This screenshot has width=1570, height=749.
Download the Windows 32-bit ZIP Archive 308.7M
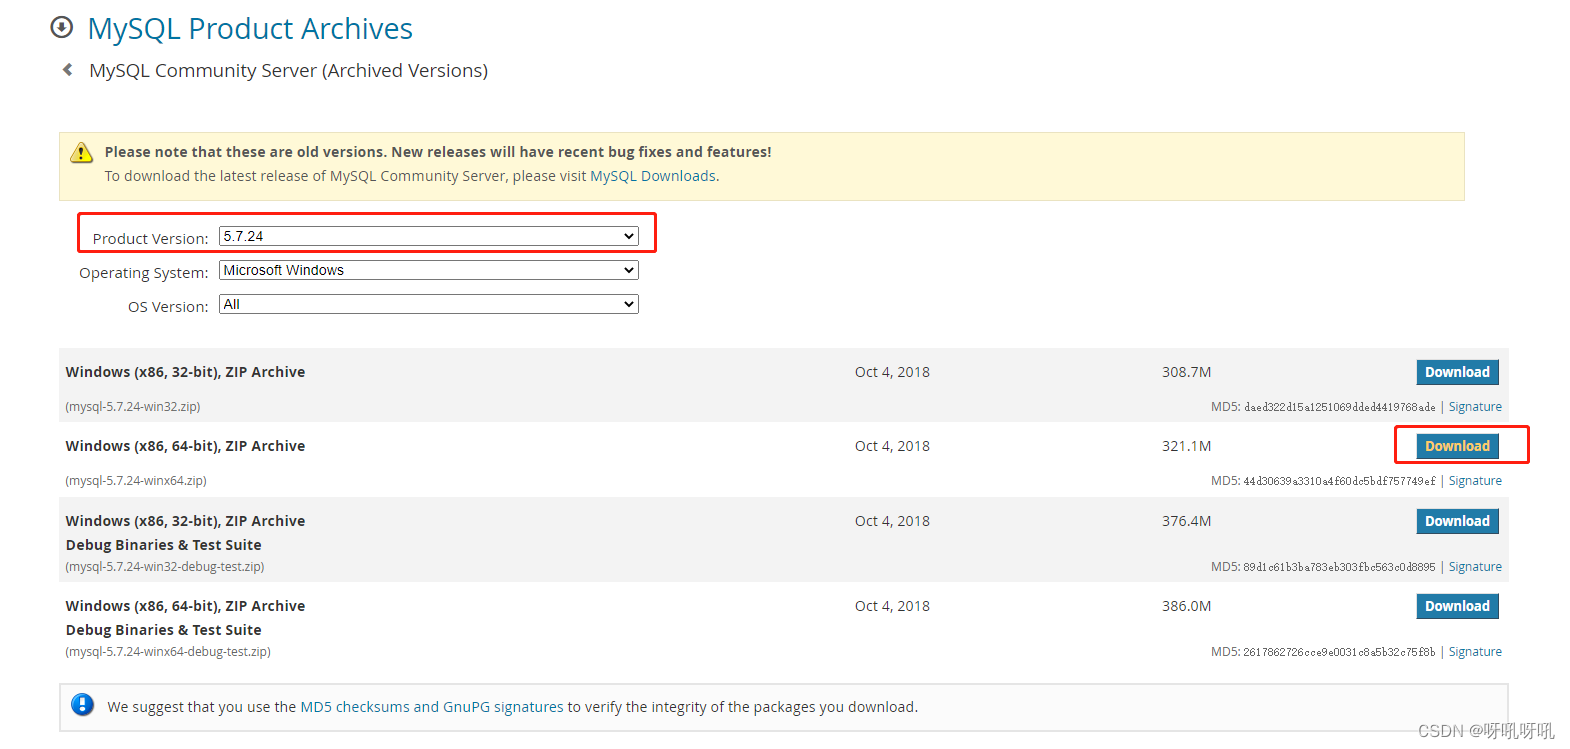(x=1457, y=372)
